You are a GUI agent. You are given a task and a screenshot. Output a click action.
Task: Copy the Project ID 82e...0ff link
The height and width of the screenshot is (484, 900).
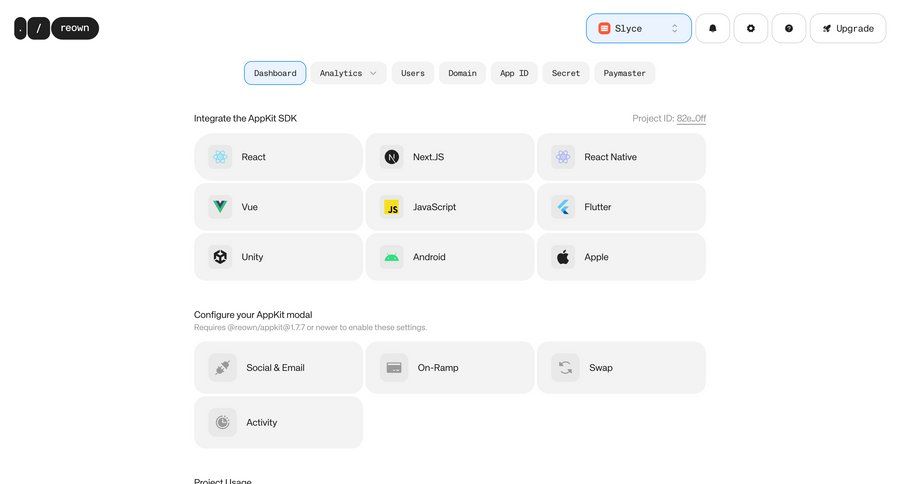(691, 118)
